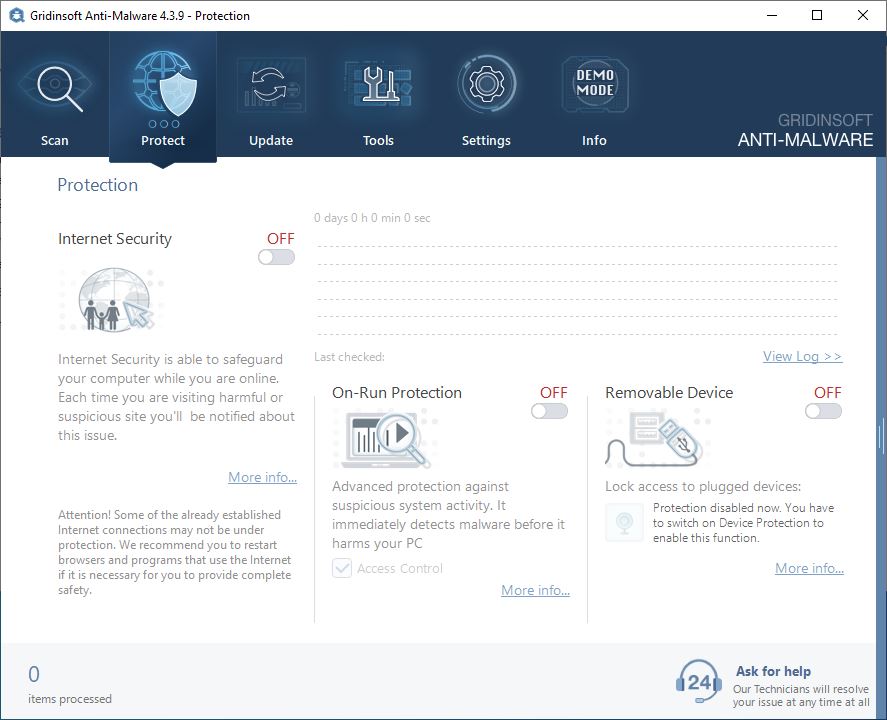Click the uptime counter '0 days 0 h 0 min 0 sec'
The image size is (887, 720).
[372, 218]
